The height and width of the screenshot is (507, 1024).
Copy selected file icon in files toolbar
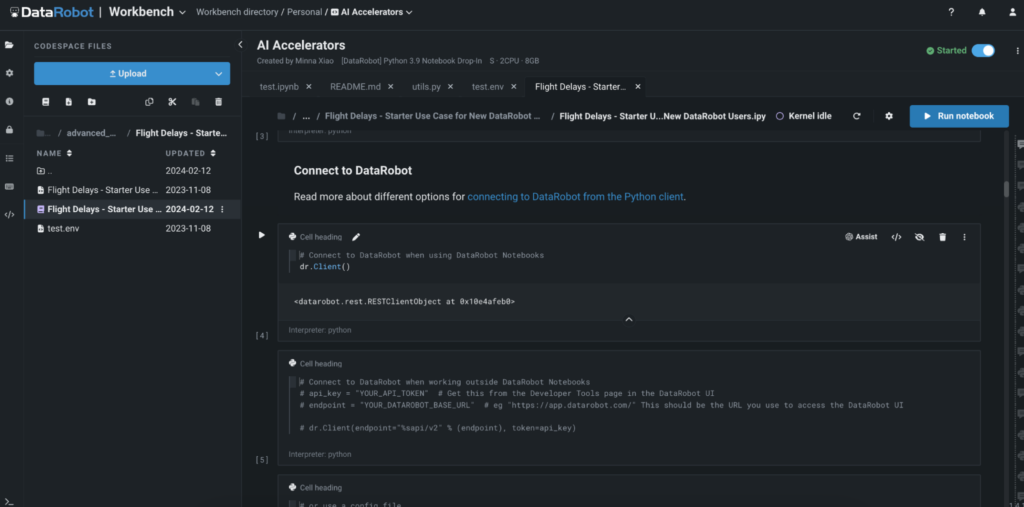(150, 102)
